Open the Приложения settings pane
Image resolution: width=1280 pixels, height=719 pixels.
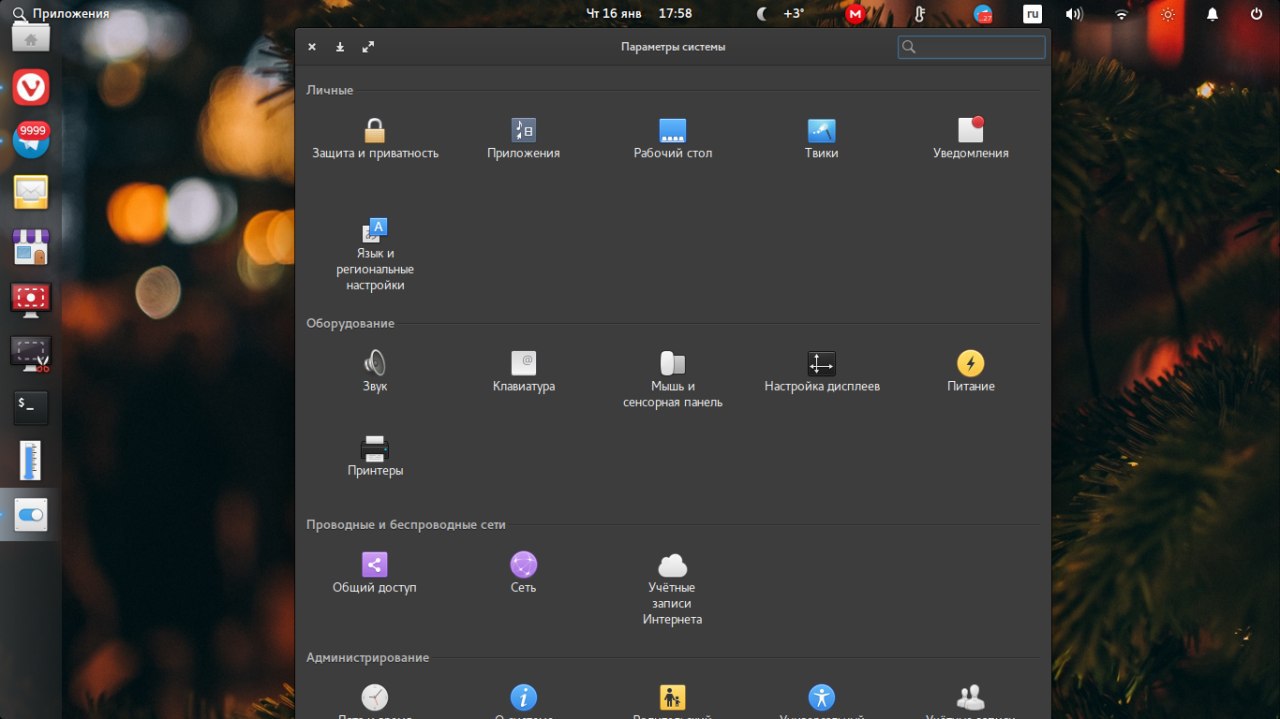coord(523,139)
